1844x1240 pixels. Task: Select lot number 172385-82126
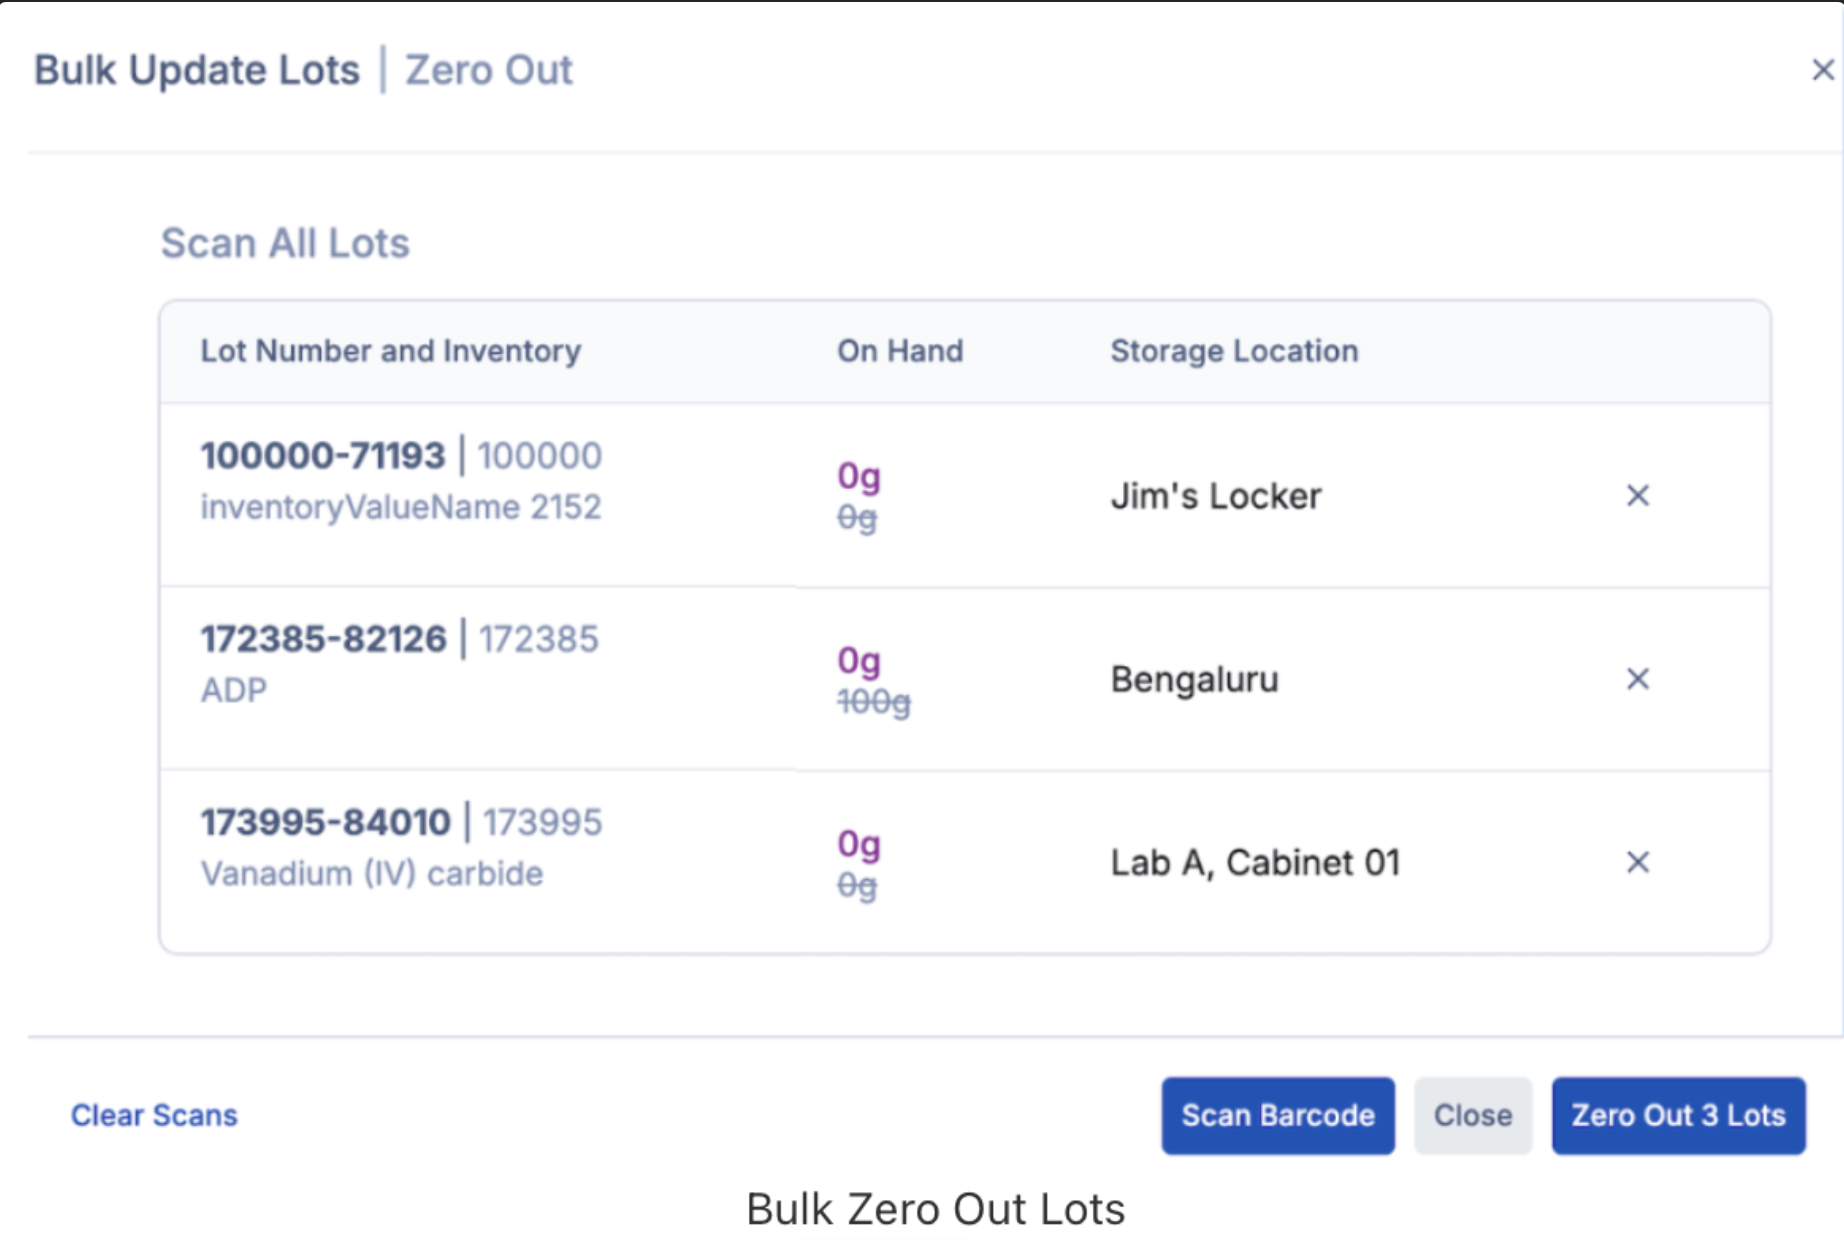(323, 639)
